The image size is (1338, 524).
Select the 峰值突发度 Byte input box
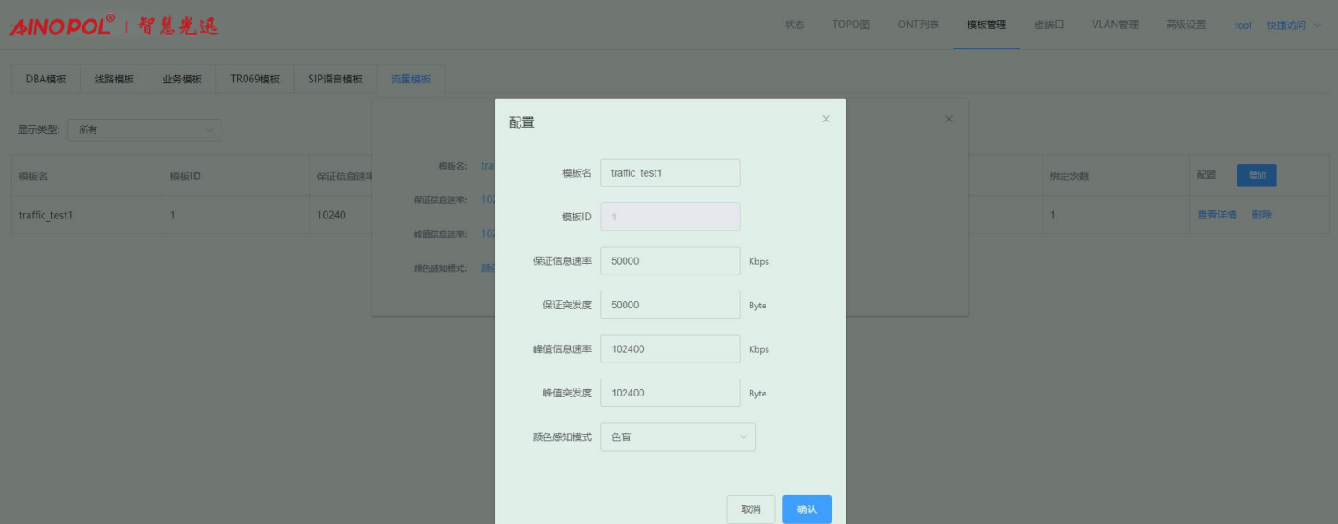coord(670,393)
